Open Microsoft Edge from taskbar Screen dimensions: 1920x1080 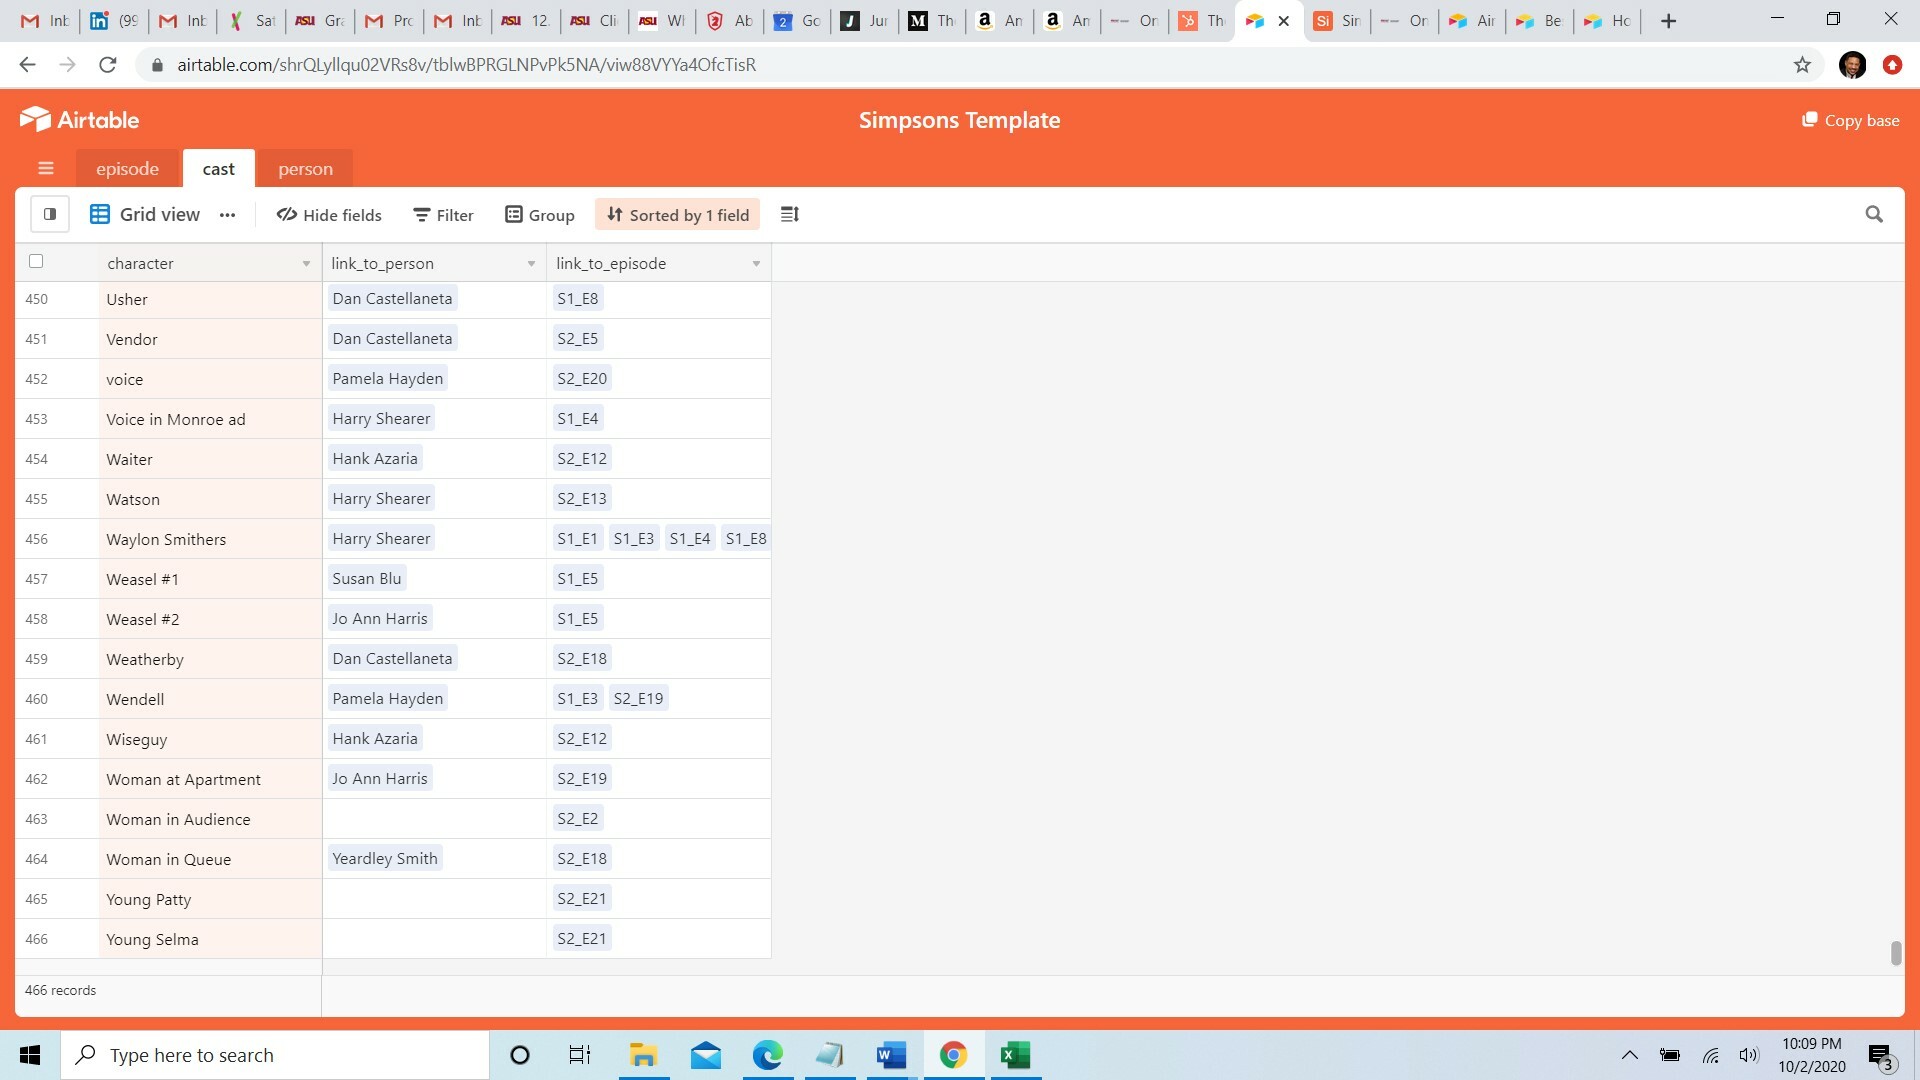point(768,1055)
